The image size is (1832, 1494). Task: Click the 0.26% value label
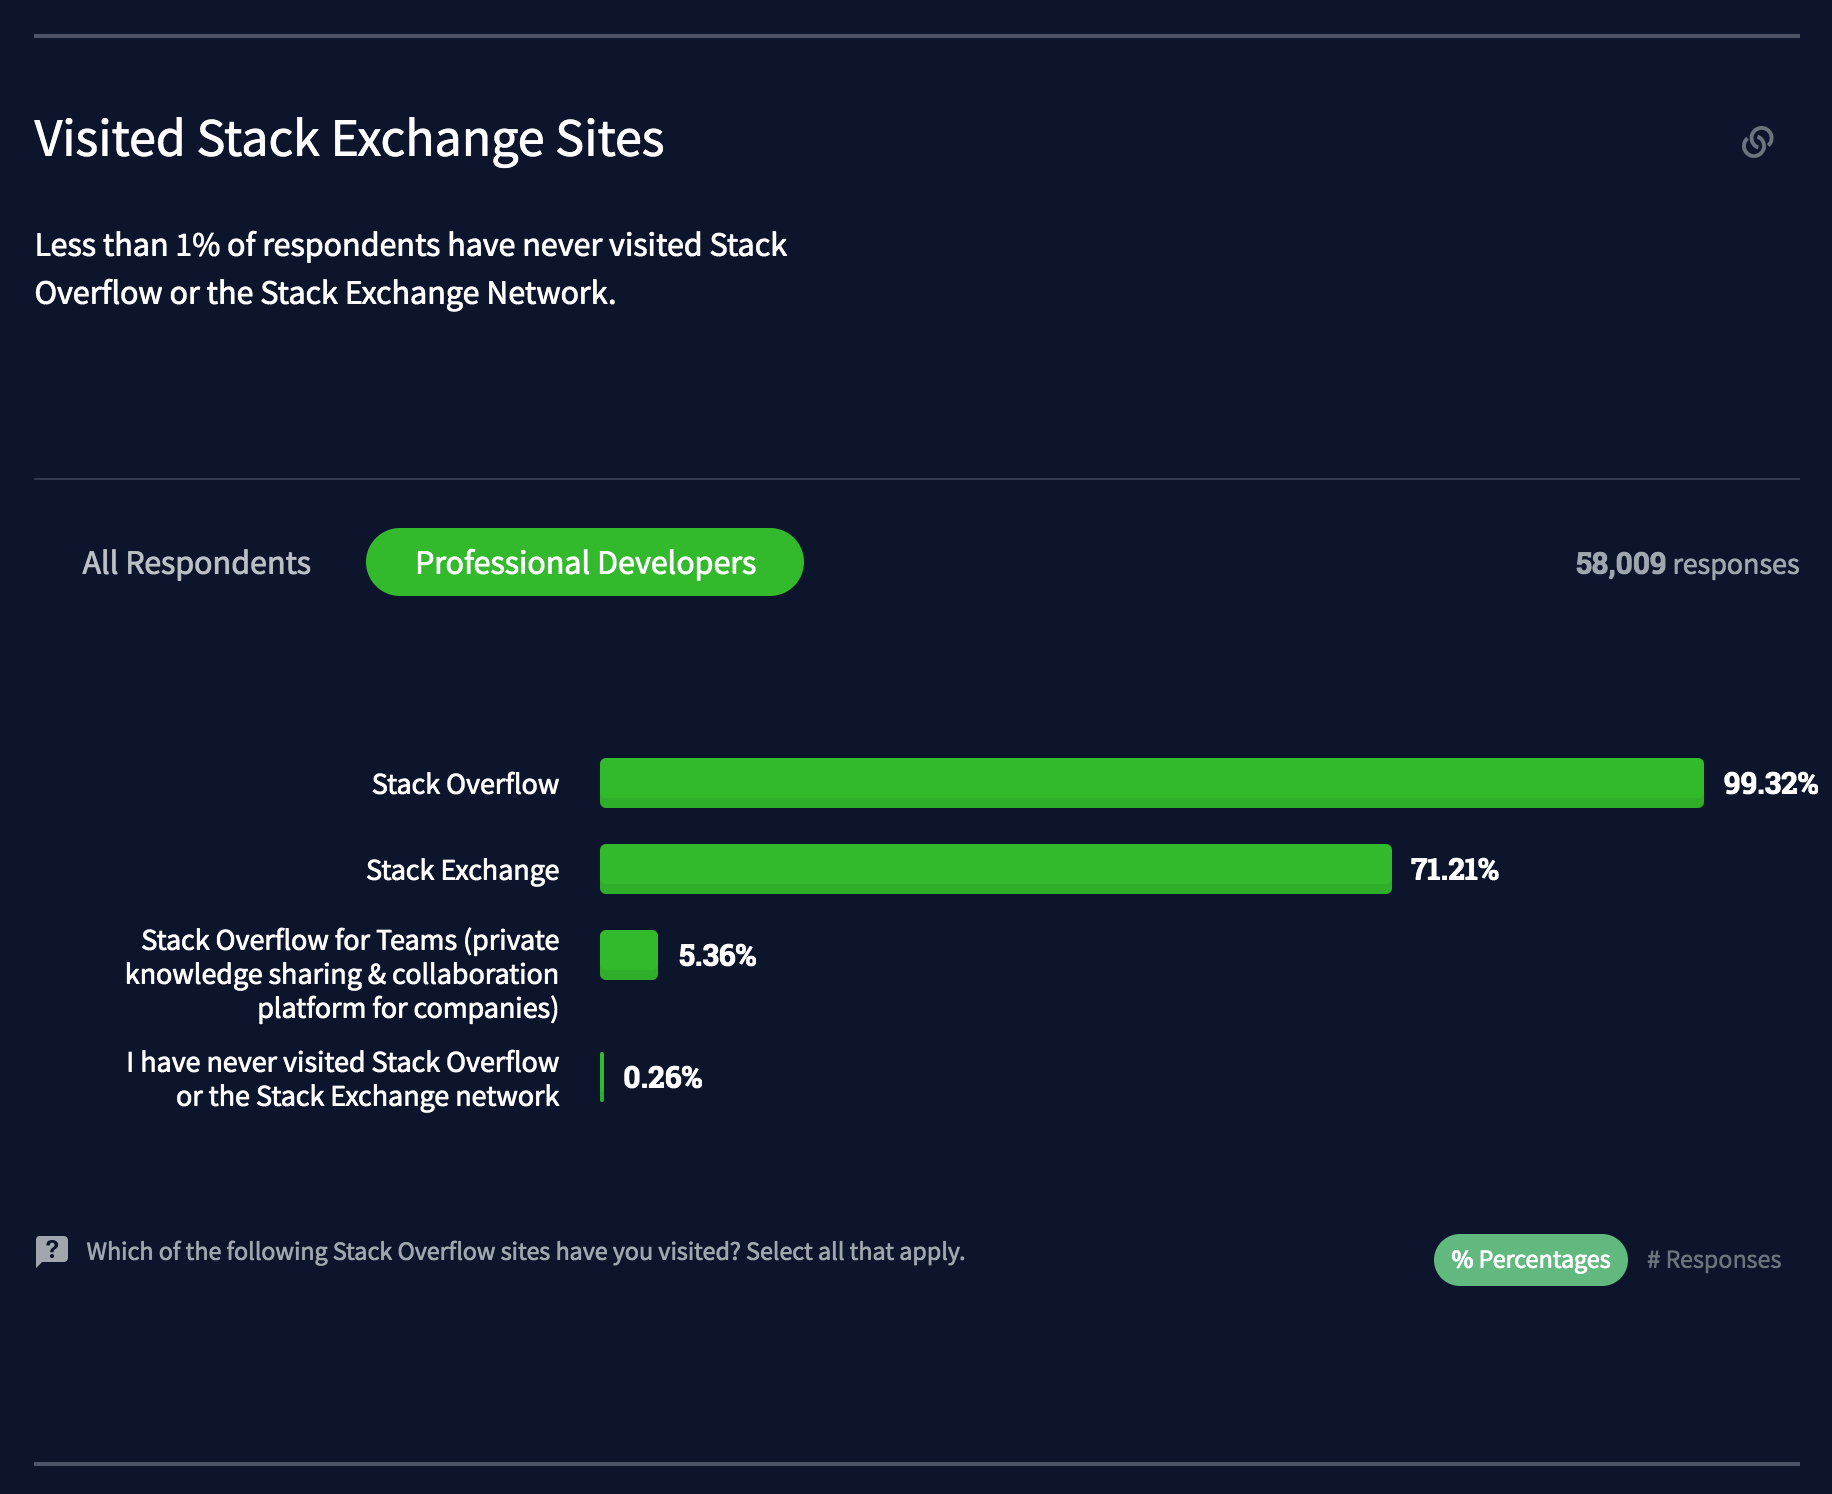(x=662, y=1077)
